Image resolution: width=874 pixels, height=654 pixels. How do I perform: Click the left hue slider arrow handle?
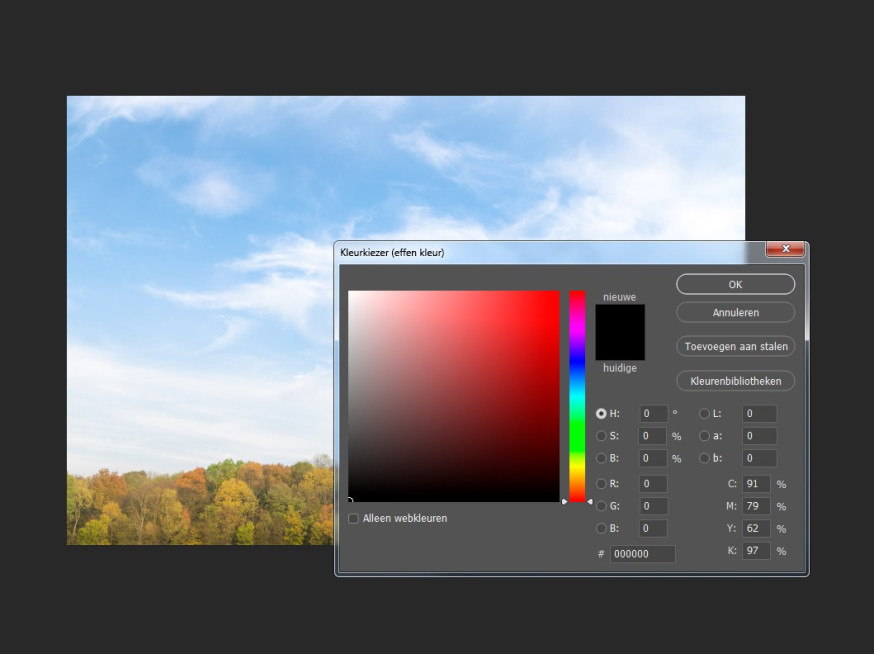564,502
